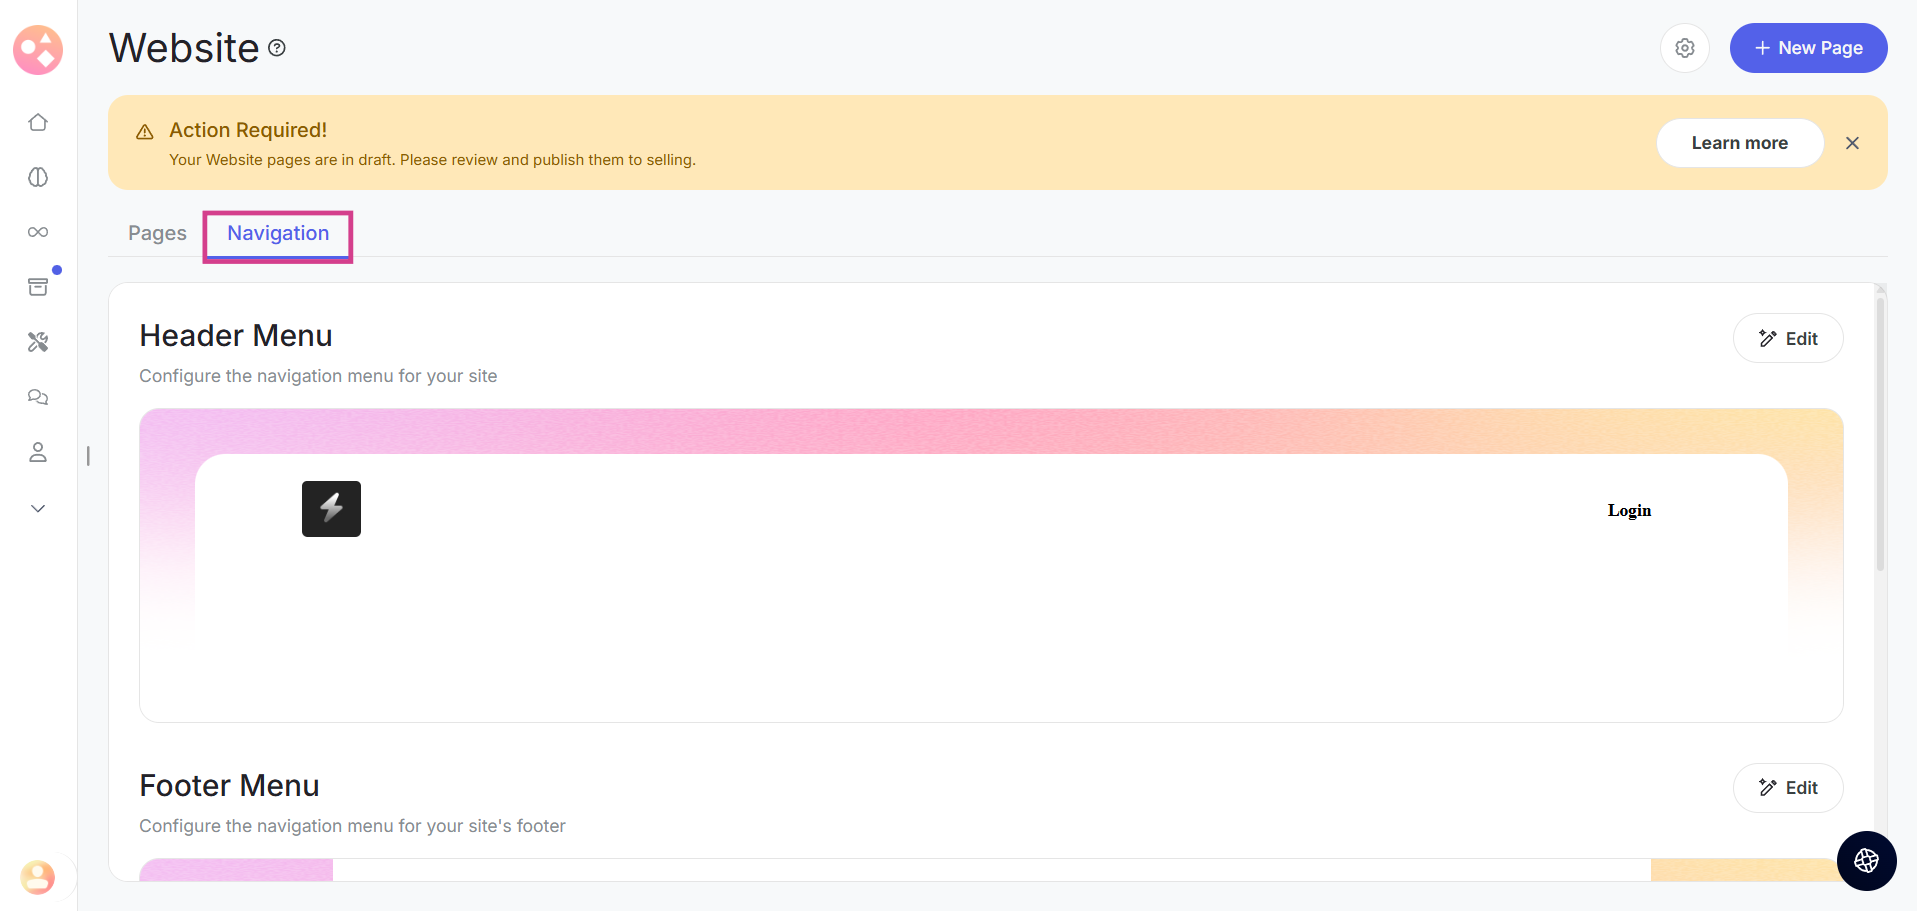Select the Navigation tab

[x=278, y=233]
